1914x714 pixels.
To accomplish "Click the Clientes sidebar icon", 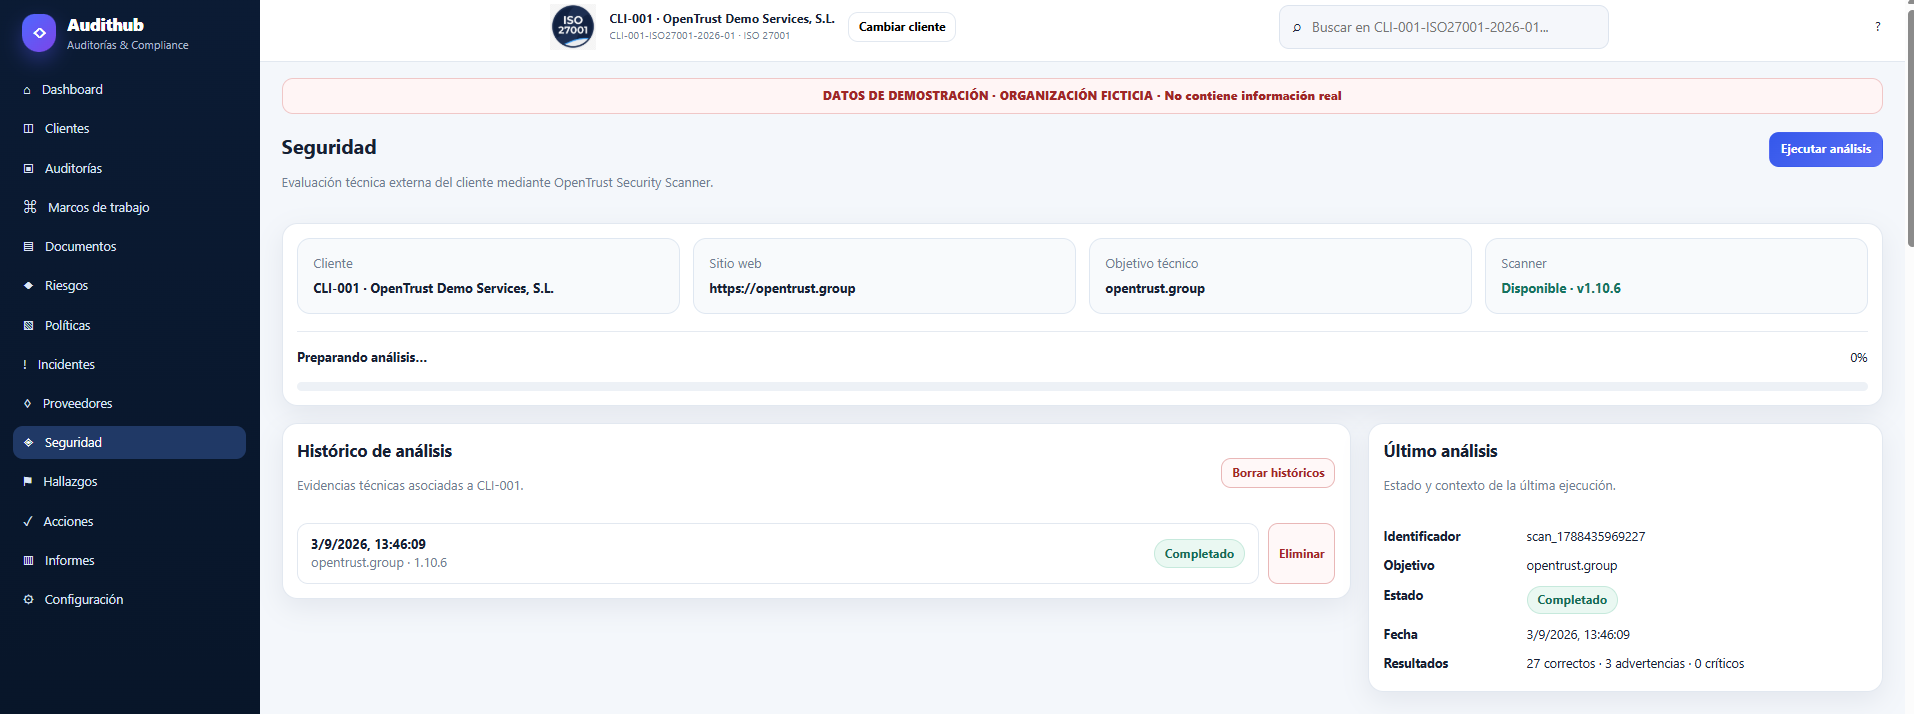I will [29, 129].
